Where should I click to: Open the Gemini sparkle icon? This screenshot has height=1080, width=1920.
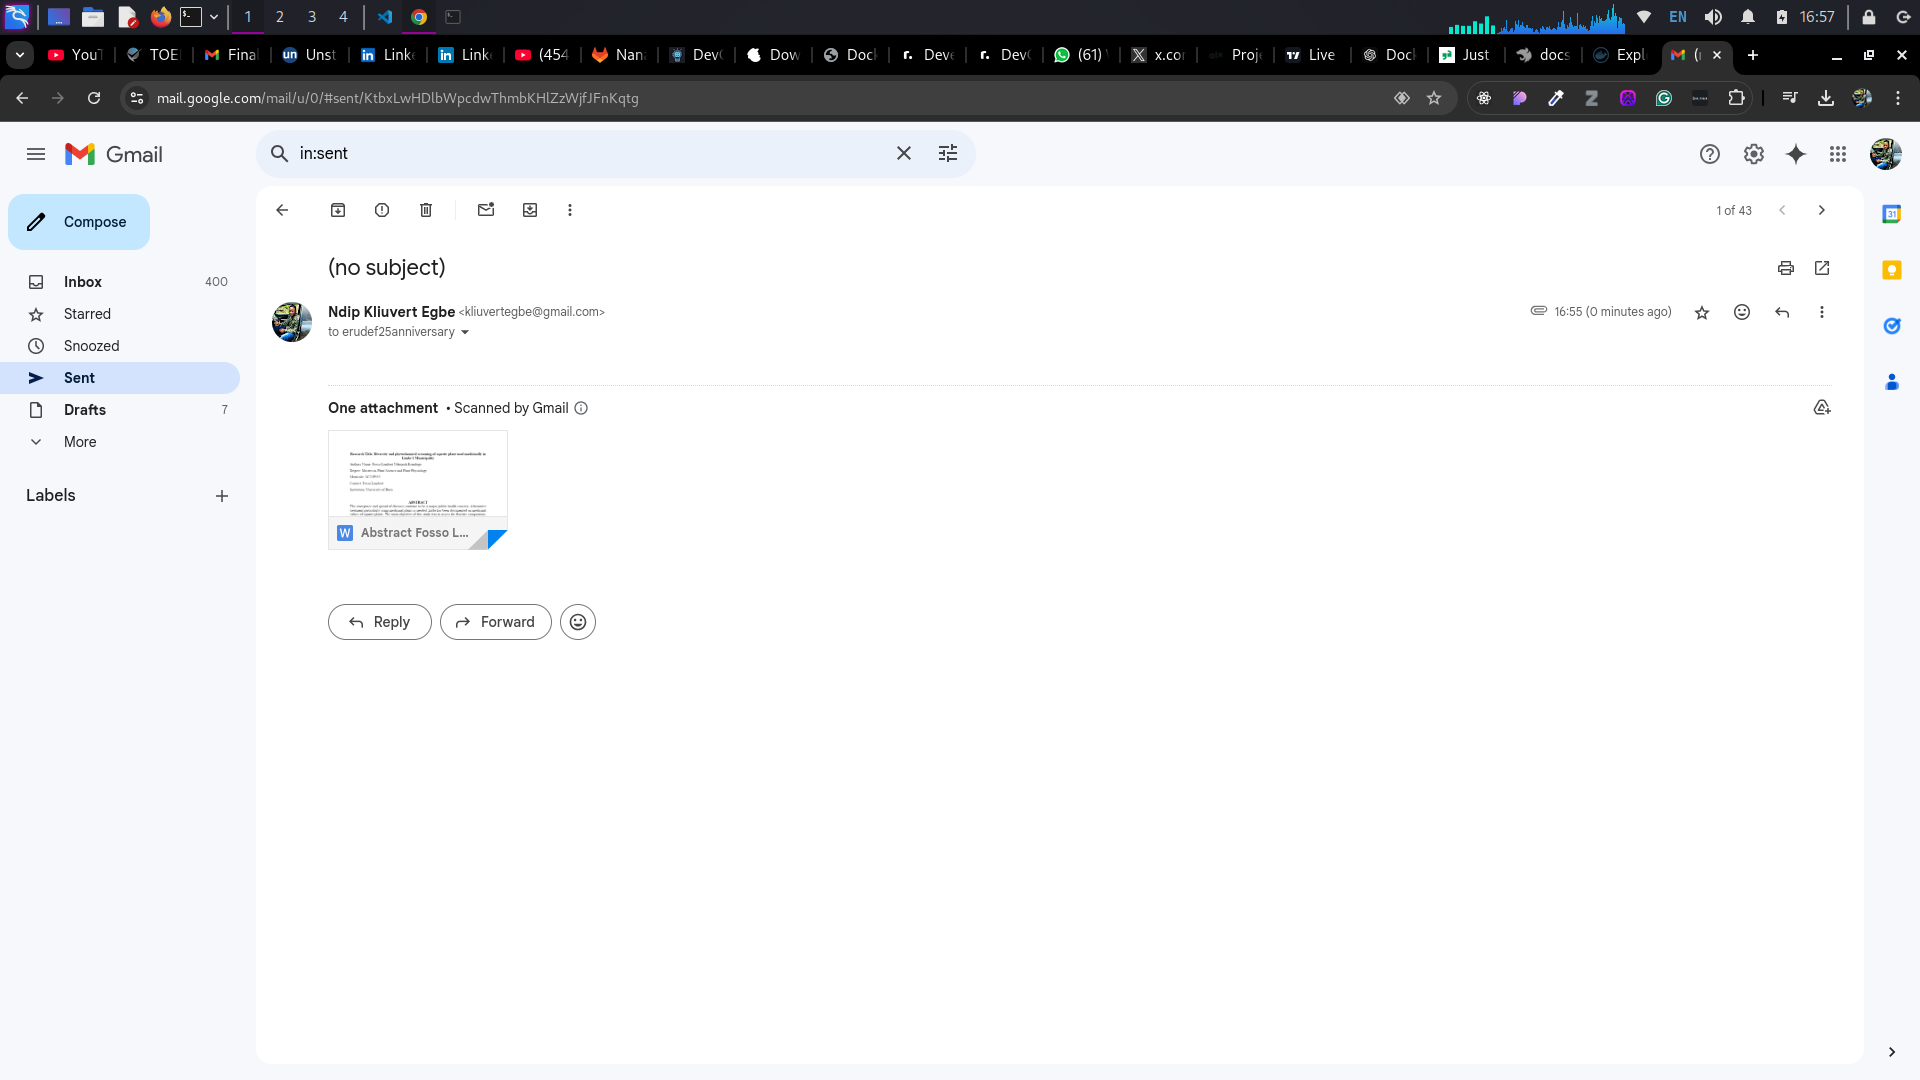coord(1796,154)
